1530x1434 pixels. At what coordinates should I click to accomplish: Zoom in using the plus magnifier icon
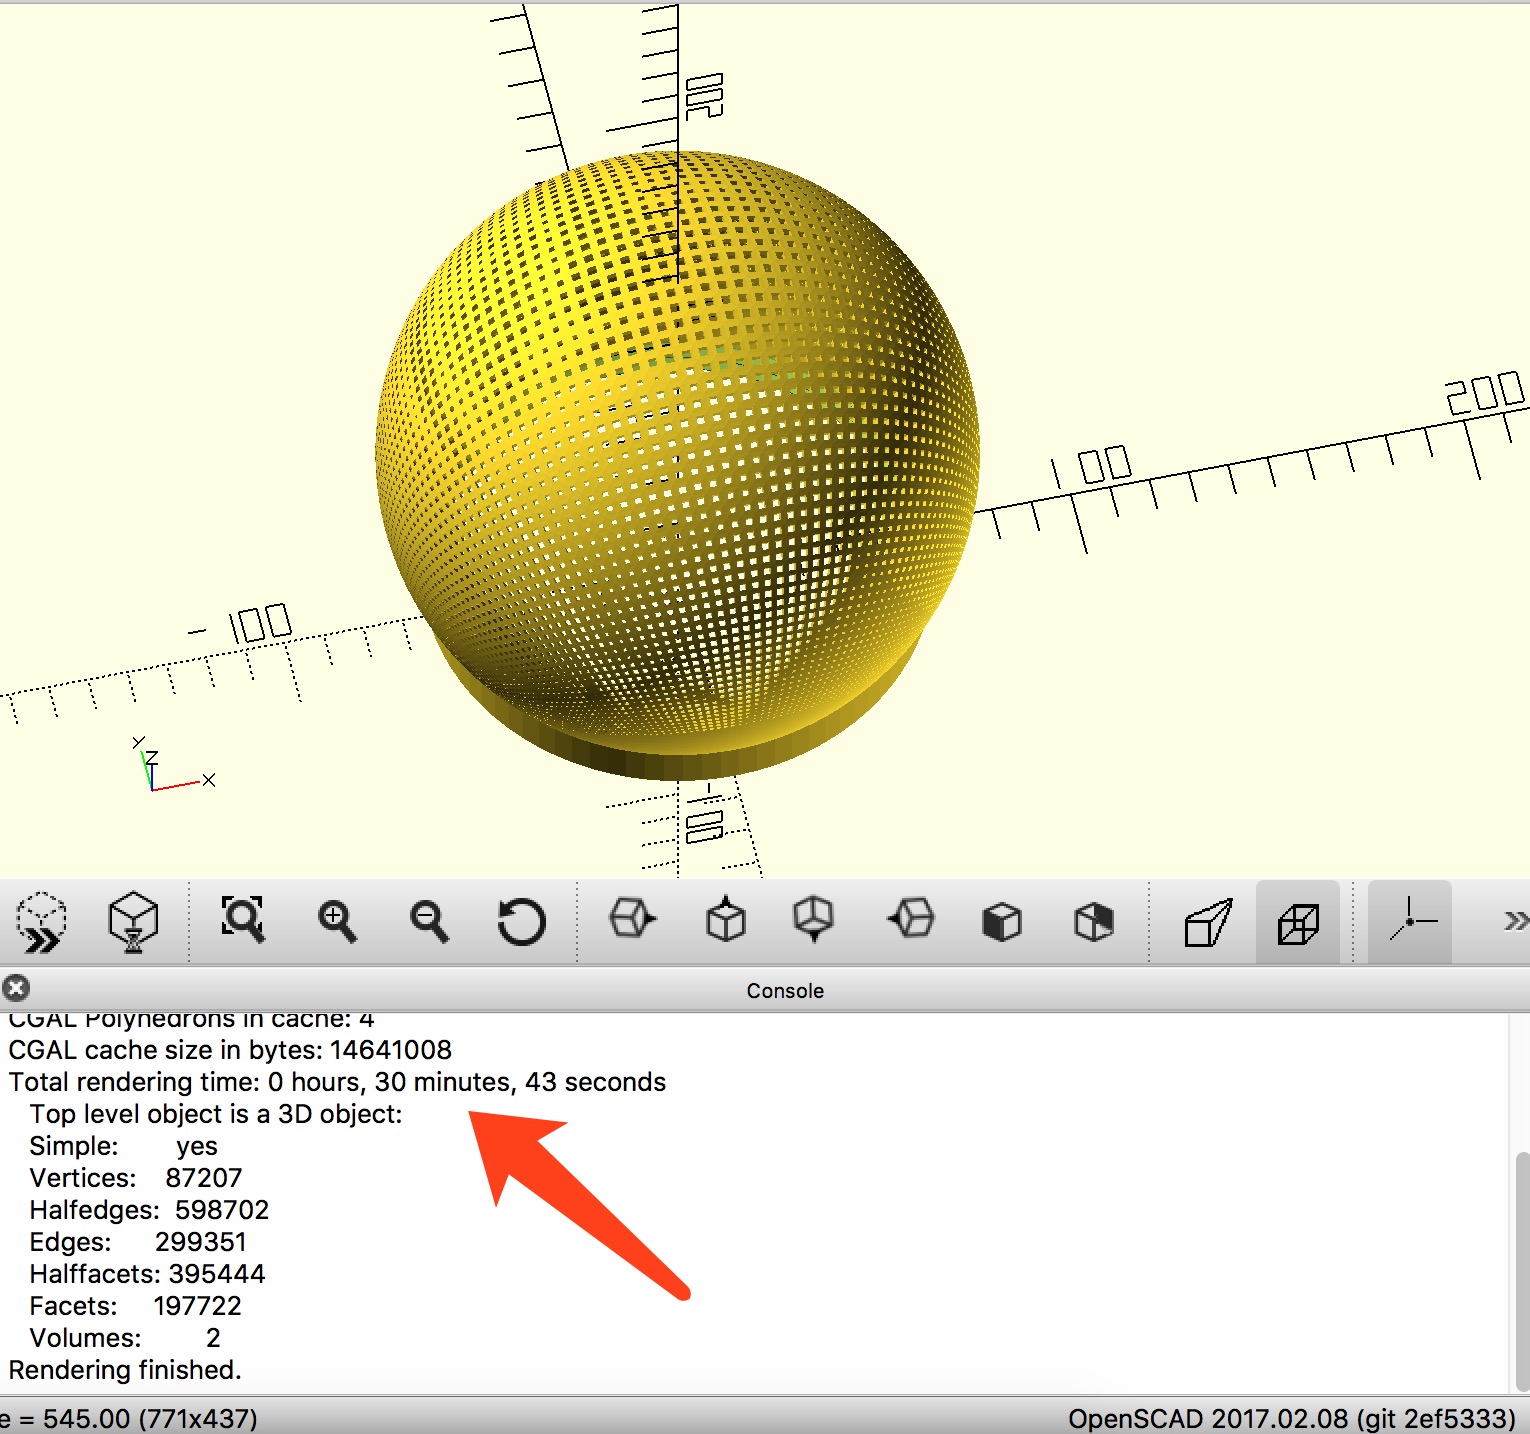(336, 921)
